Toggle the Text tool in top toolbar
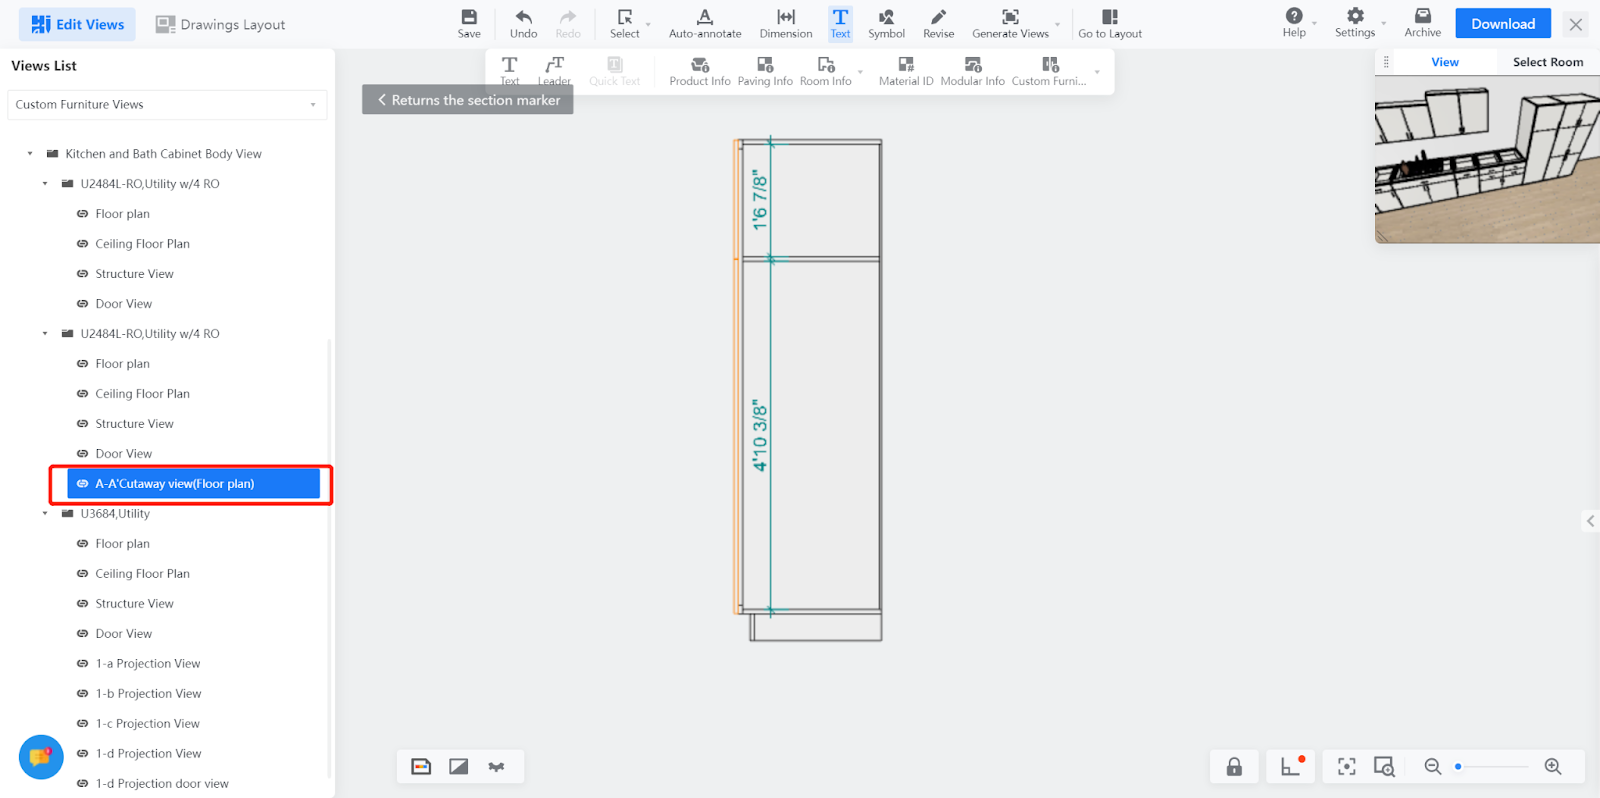This screenshot has width=1600, height=798. [x=840, y=23]
